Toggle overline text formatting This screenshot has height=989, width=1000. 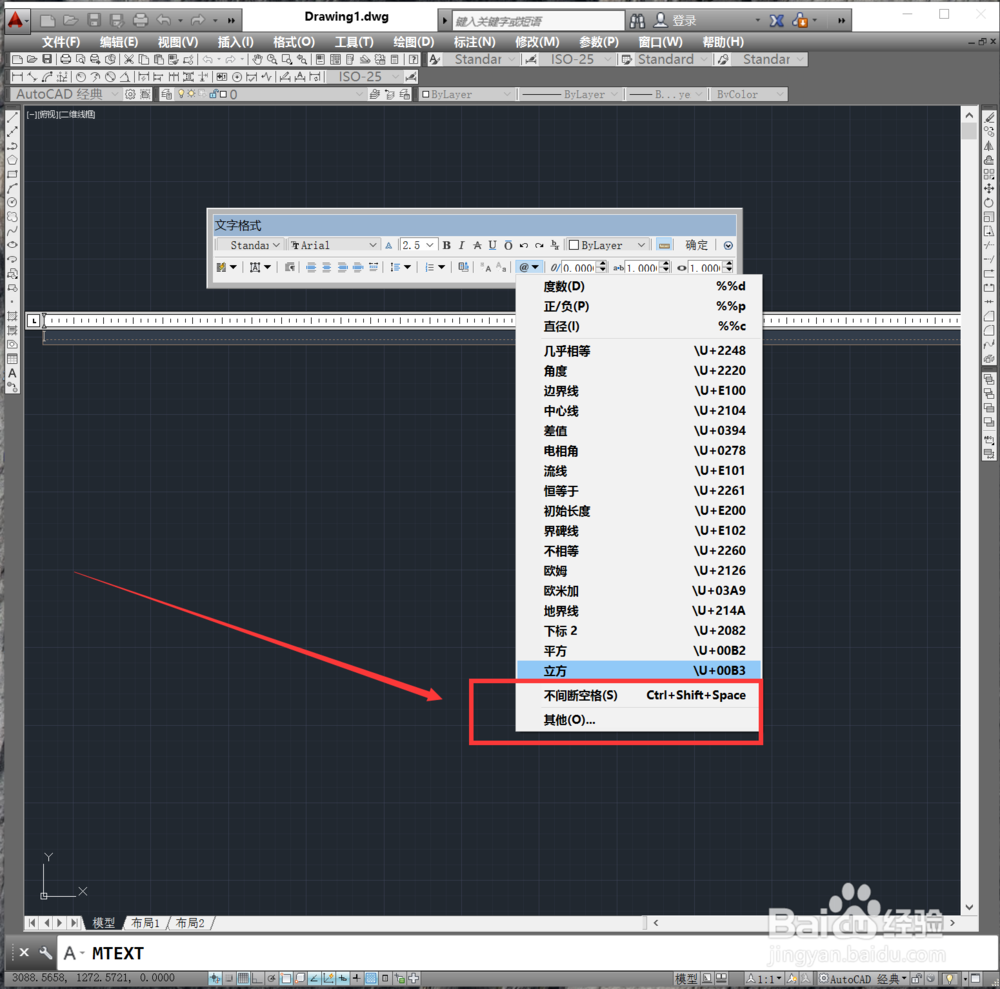(508, 245)
